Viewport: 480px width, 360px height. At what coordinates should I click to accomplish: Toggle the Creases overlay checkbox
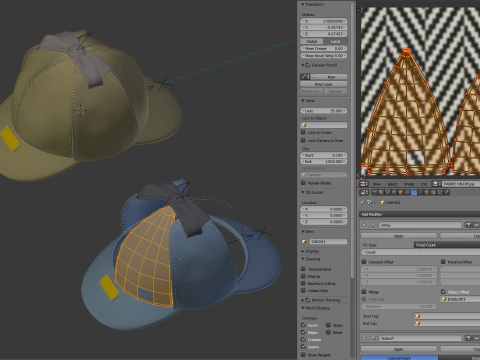click(x=303, y=339)
